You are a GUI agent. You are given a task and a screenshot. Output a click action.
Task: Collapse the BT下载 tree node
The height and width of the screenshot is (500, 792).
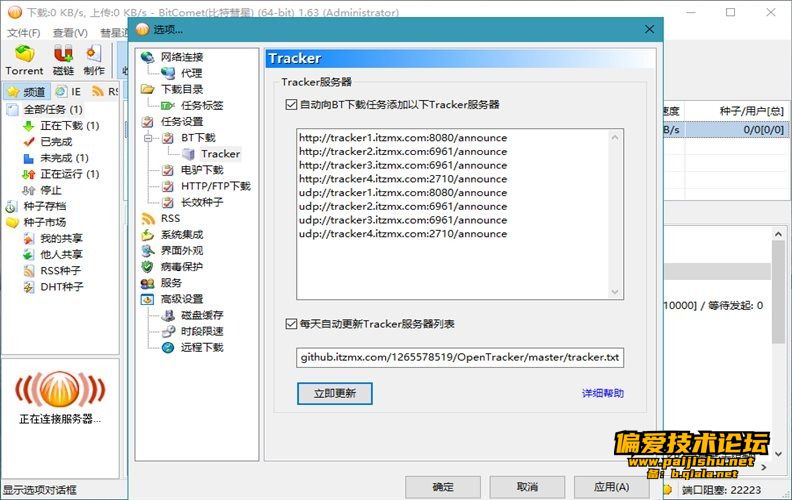coord(148,137)
